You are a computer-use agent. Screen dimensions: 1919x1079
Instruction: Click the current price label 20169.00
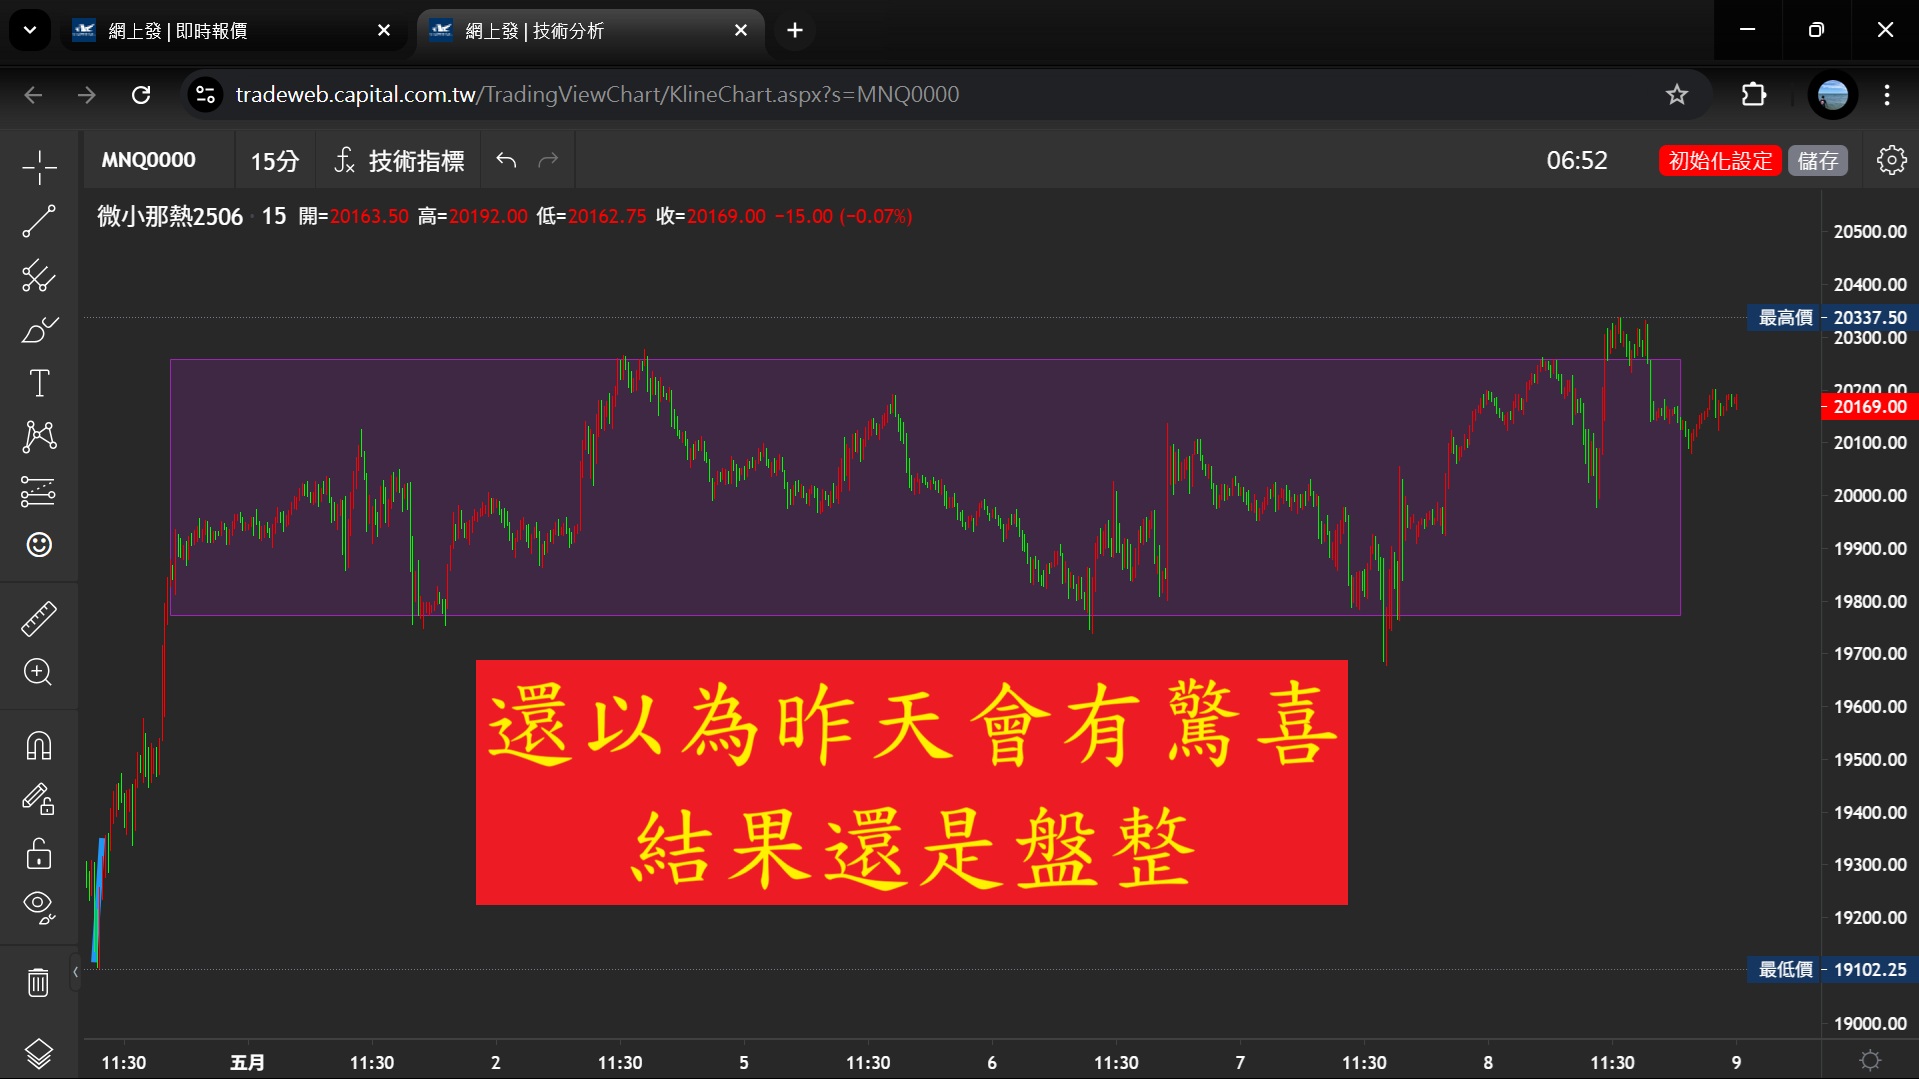click(1869, 407)
